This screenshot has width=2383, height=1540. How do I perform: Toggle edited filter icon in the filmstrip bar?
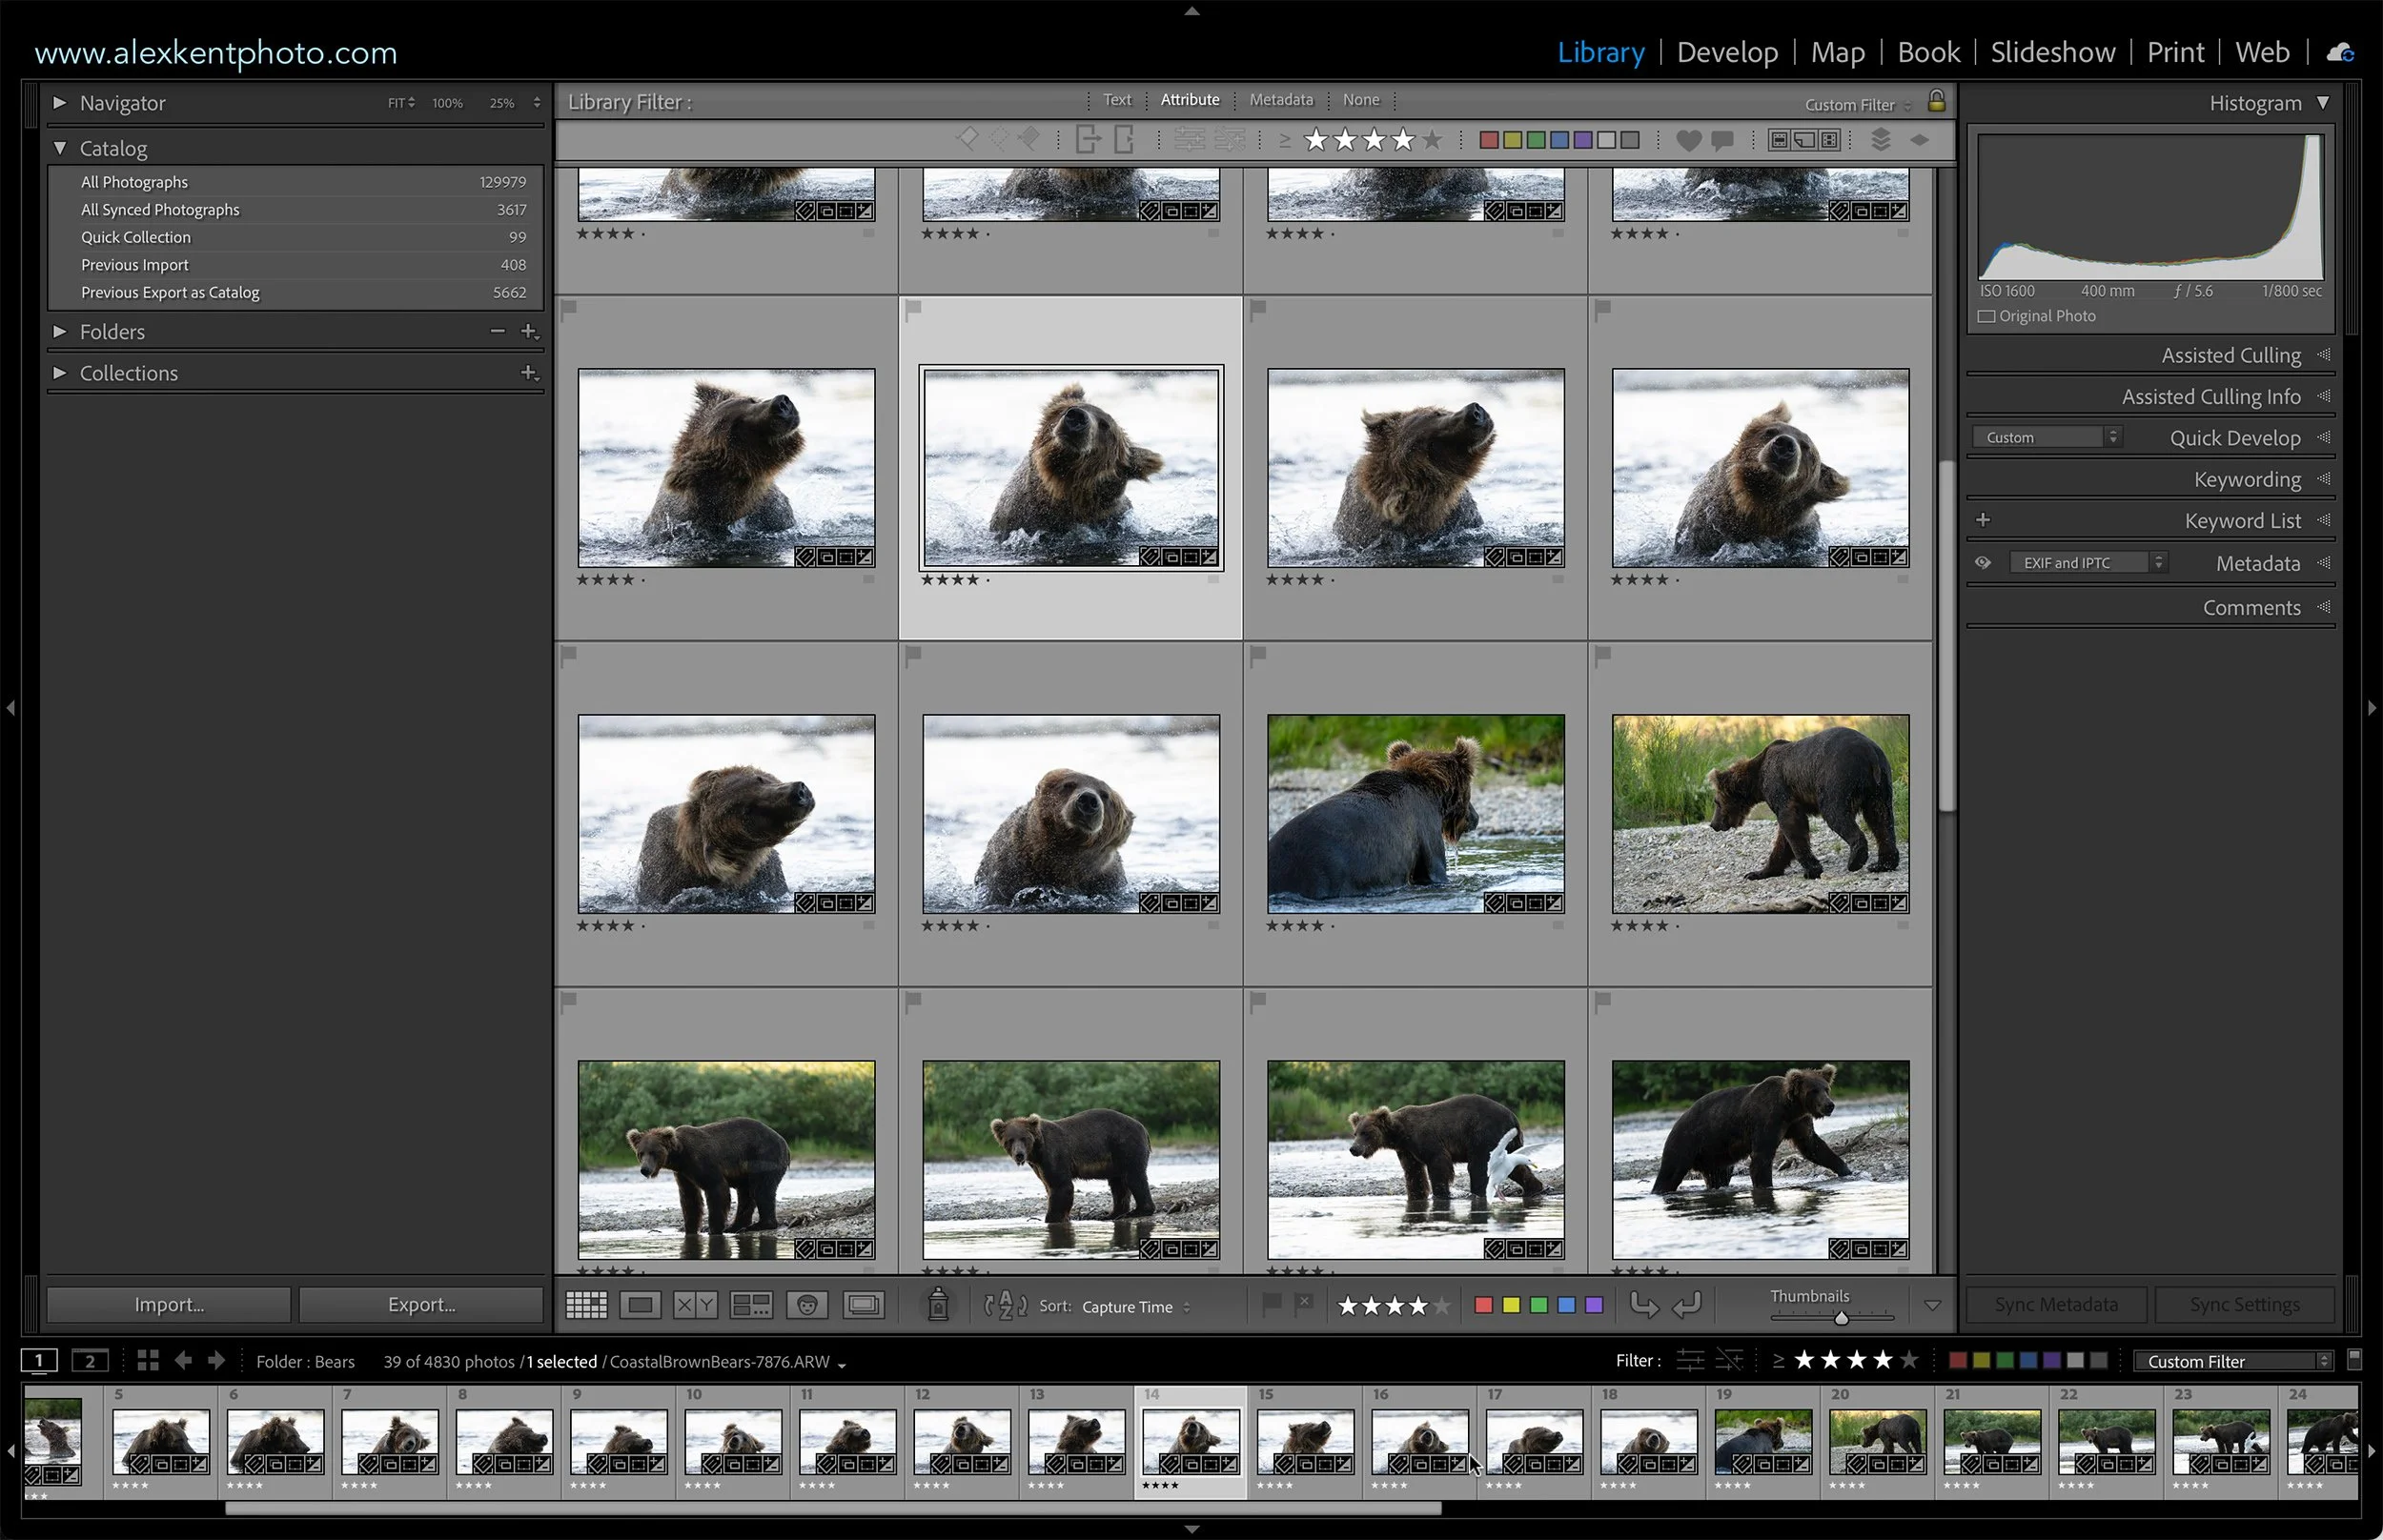[1690, 1361]
